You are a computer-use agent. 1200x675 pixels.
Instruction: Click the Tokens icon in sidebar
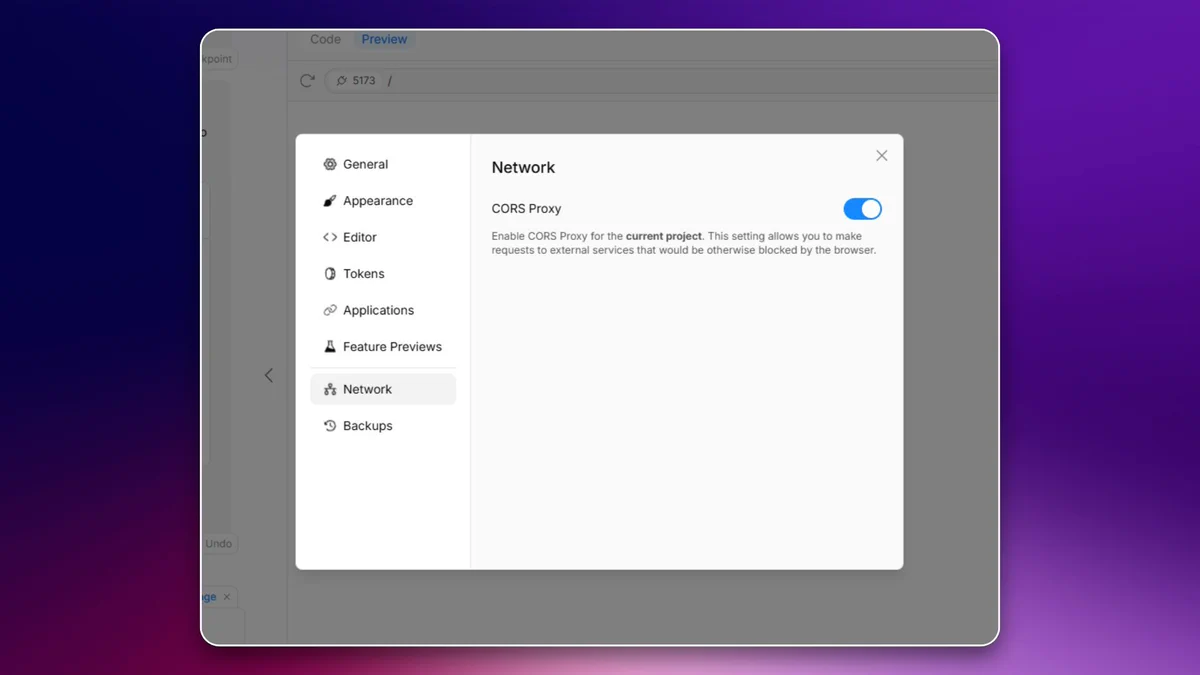tap(330, 274)
